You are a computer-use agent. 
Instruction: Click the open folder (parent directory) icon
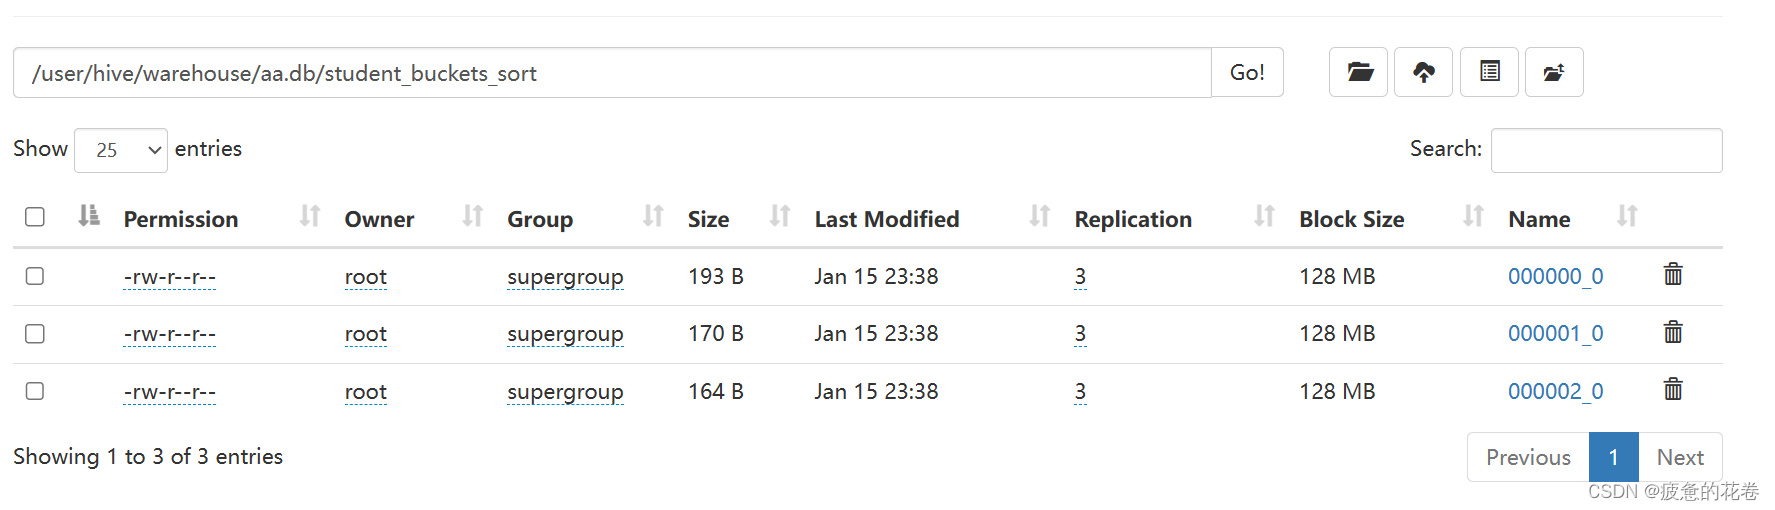point(1358,72)
